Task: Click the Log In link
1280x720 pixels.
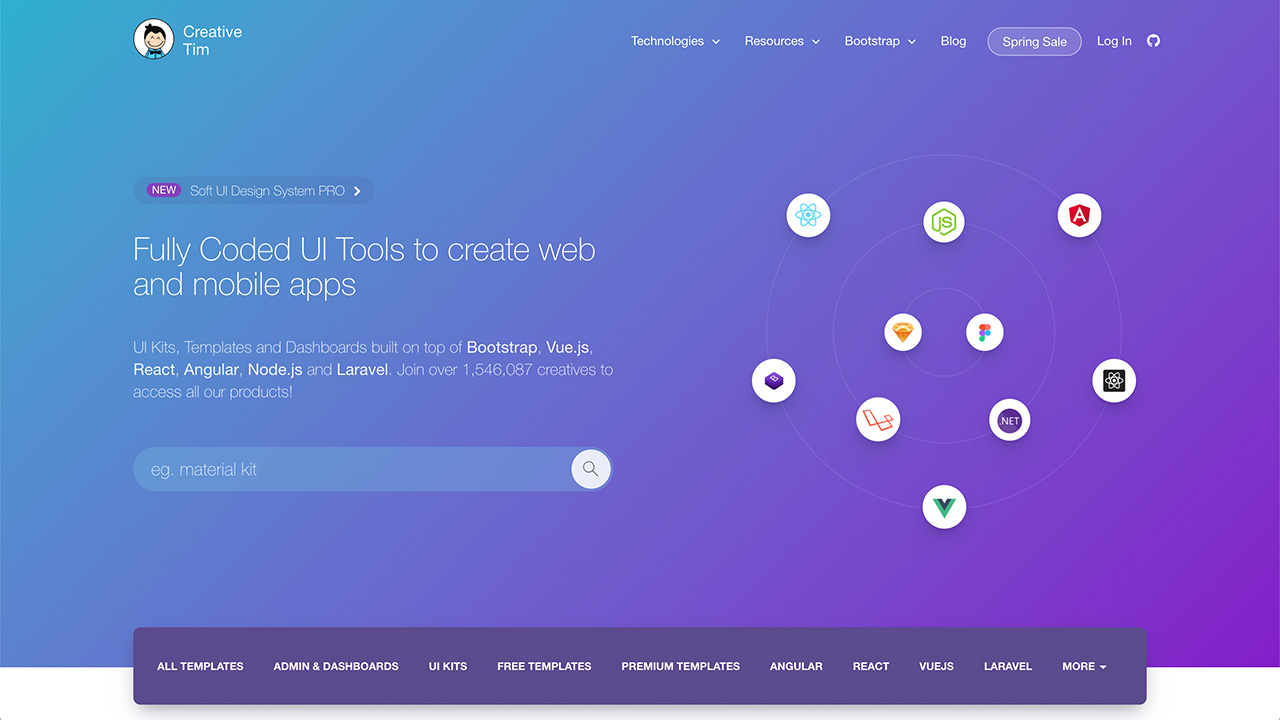Action: [1114, 41]
